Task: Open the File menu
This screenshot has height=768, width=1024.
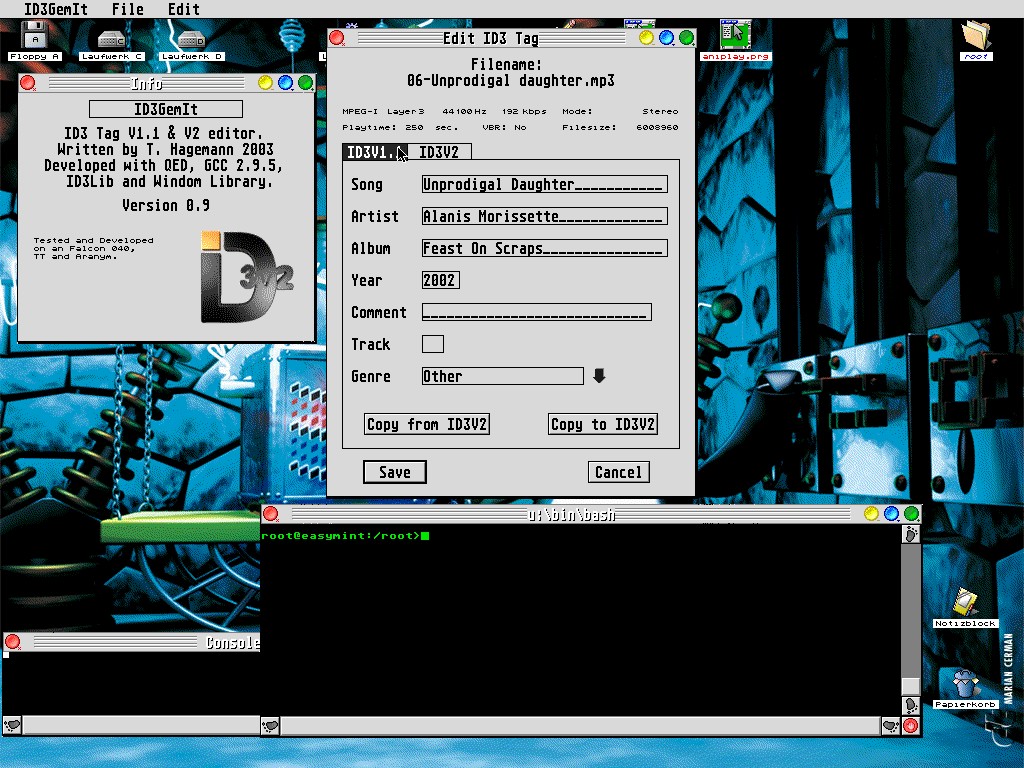Action: point(127,9)
